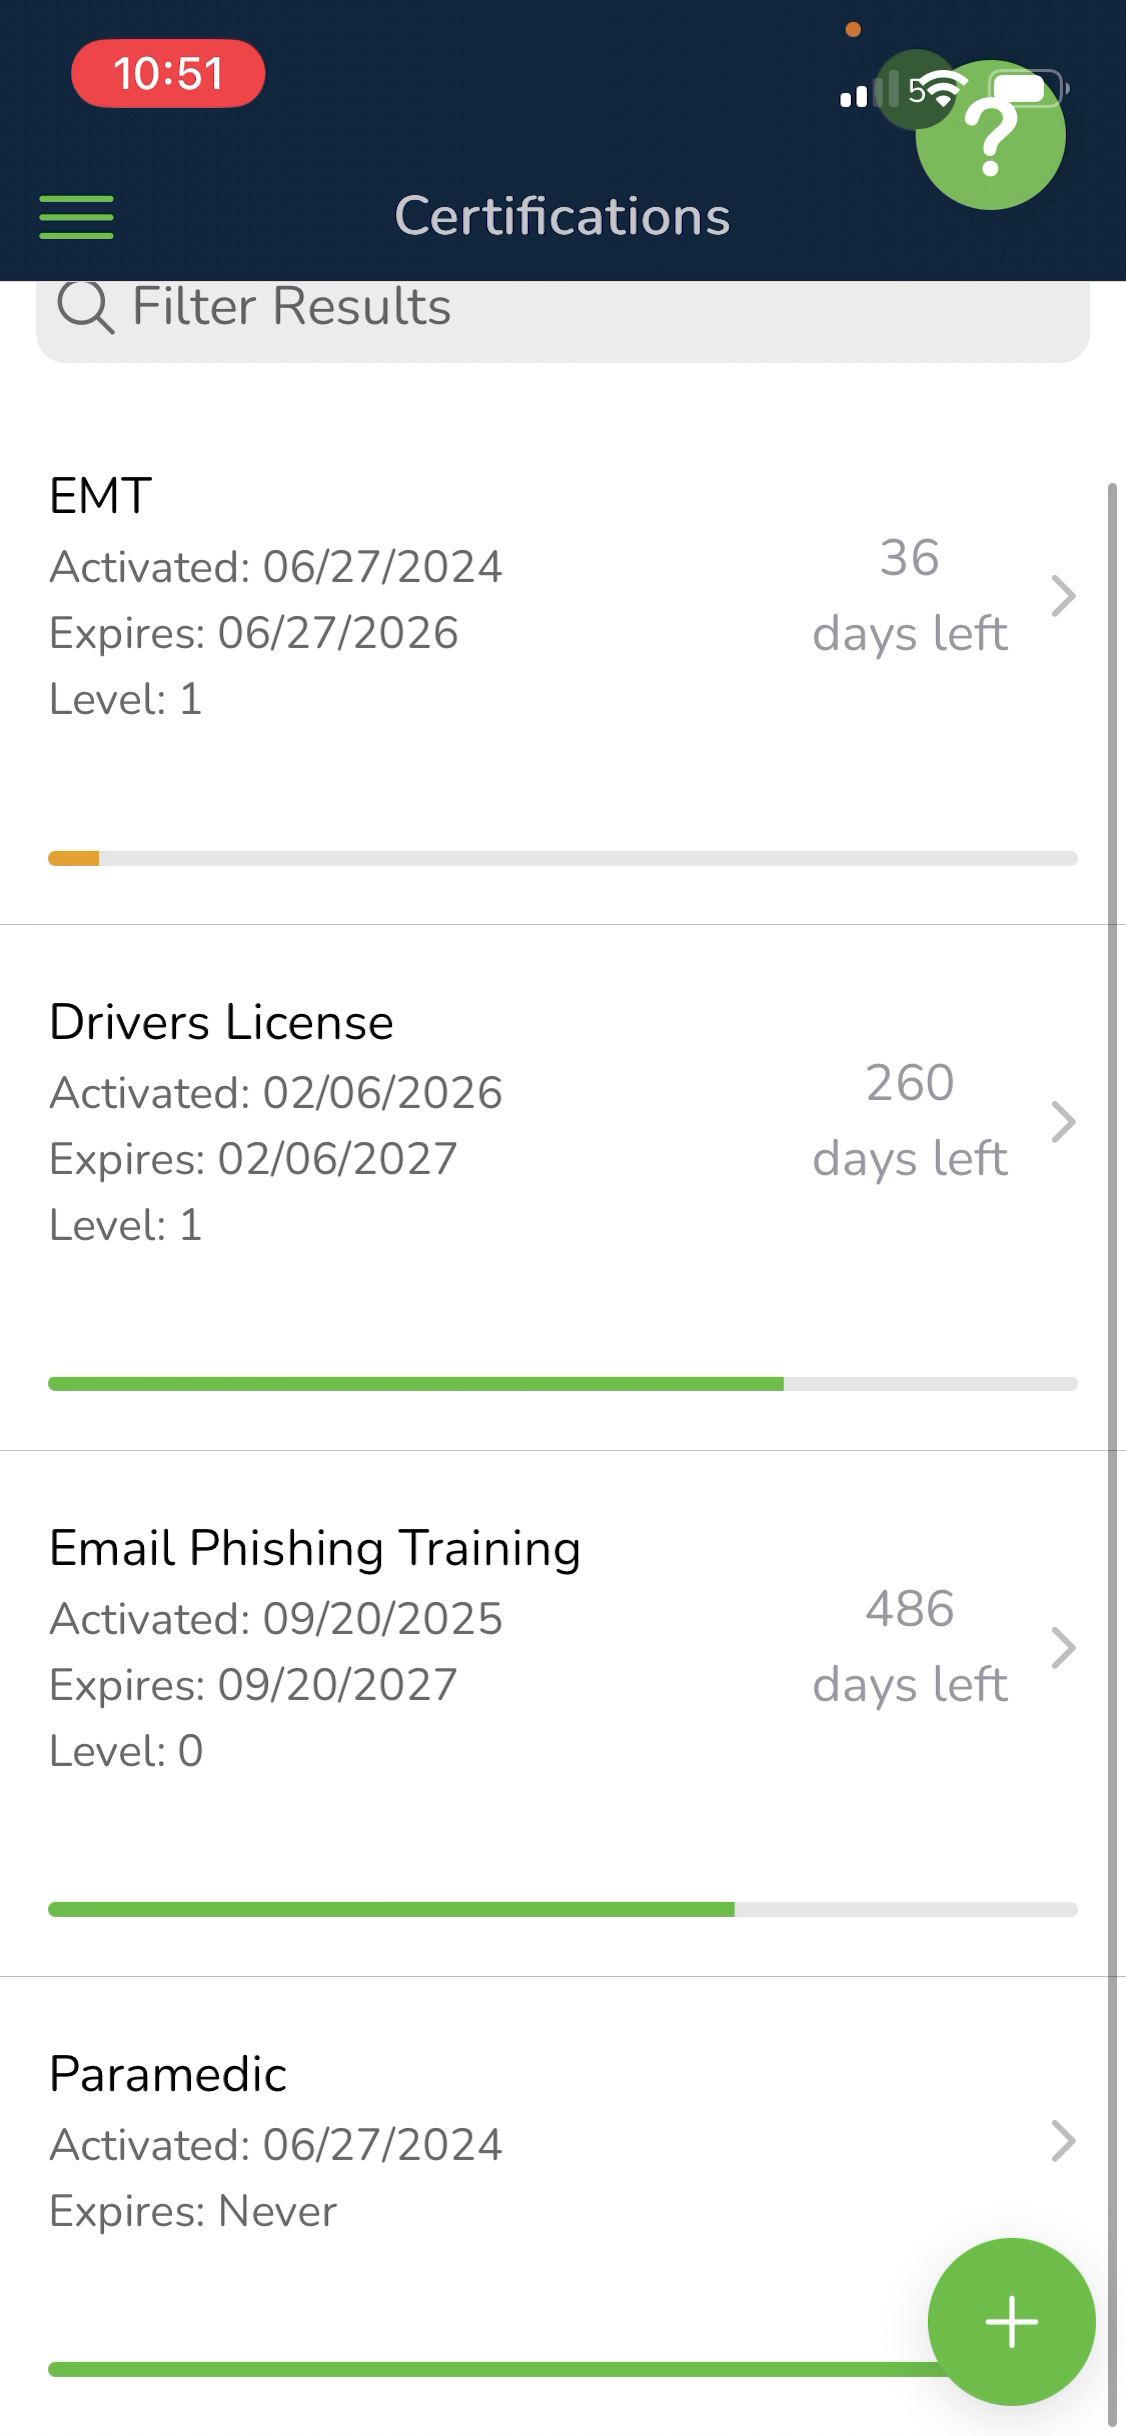Open EMT details via its chevron
The image size is (1126, 2436).
tap(1063, 596)
